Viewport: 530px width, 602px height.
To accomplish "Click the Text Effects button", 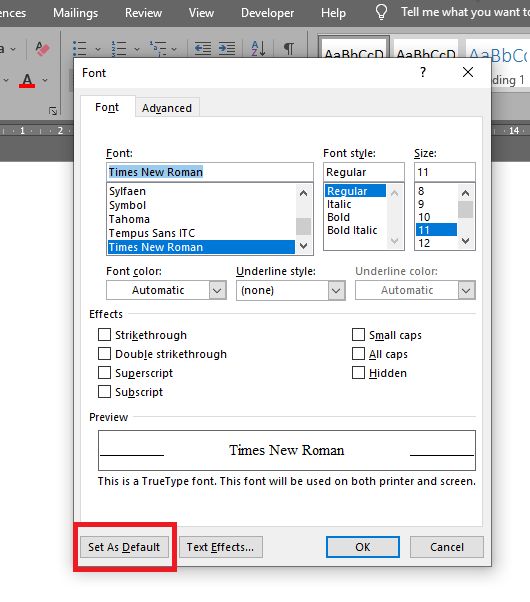I will tap(220, 547).
